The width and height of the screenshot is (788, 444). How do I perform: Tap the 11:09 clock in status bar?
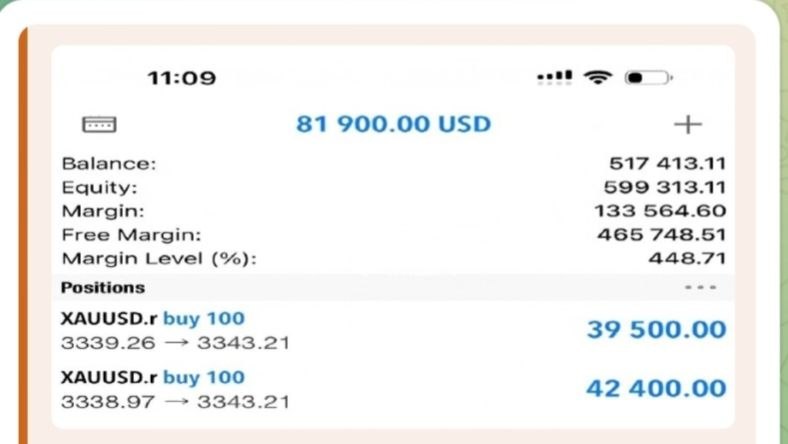[181, 78]
